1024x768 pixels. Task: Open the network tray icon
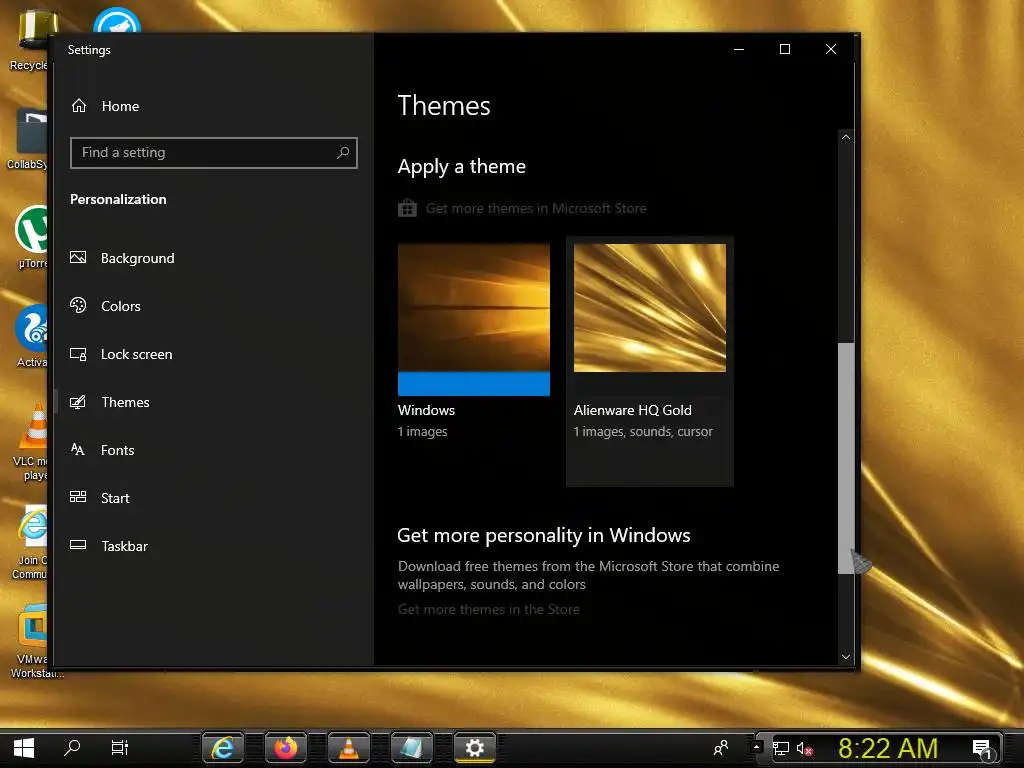[x=780, y=748]
